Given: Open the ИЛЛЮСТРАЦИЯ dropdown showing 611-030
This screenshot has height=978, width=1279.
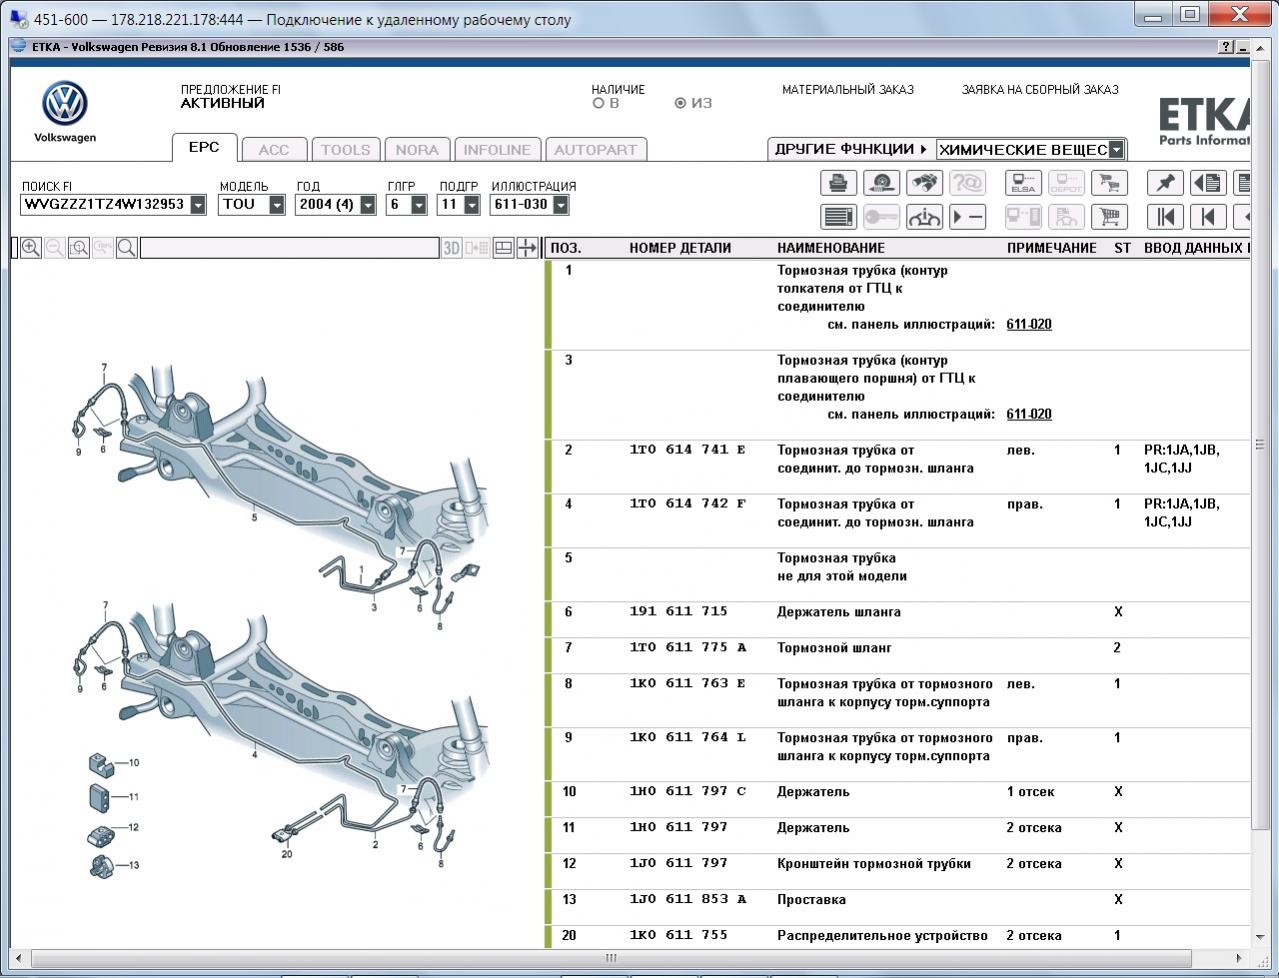Looking at the screenshot, I should [x=560, y=204].
